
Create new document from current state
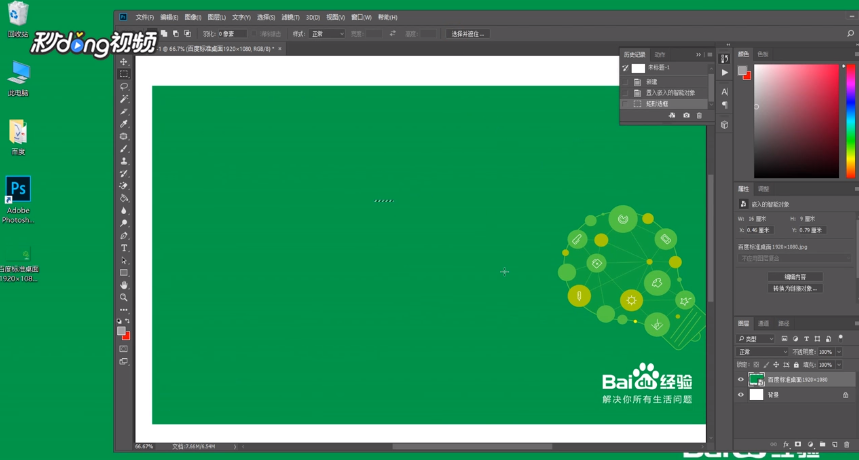673,116
